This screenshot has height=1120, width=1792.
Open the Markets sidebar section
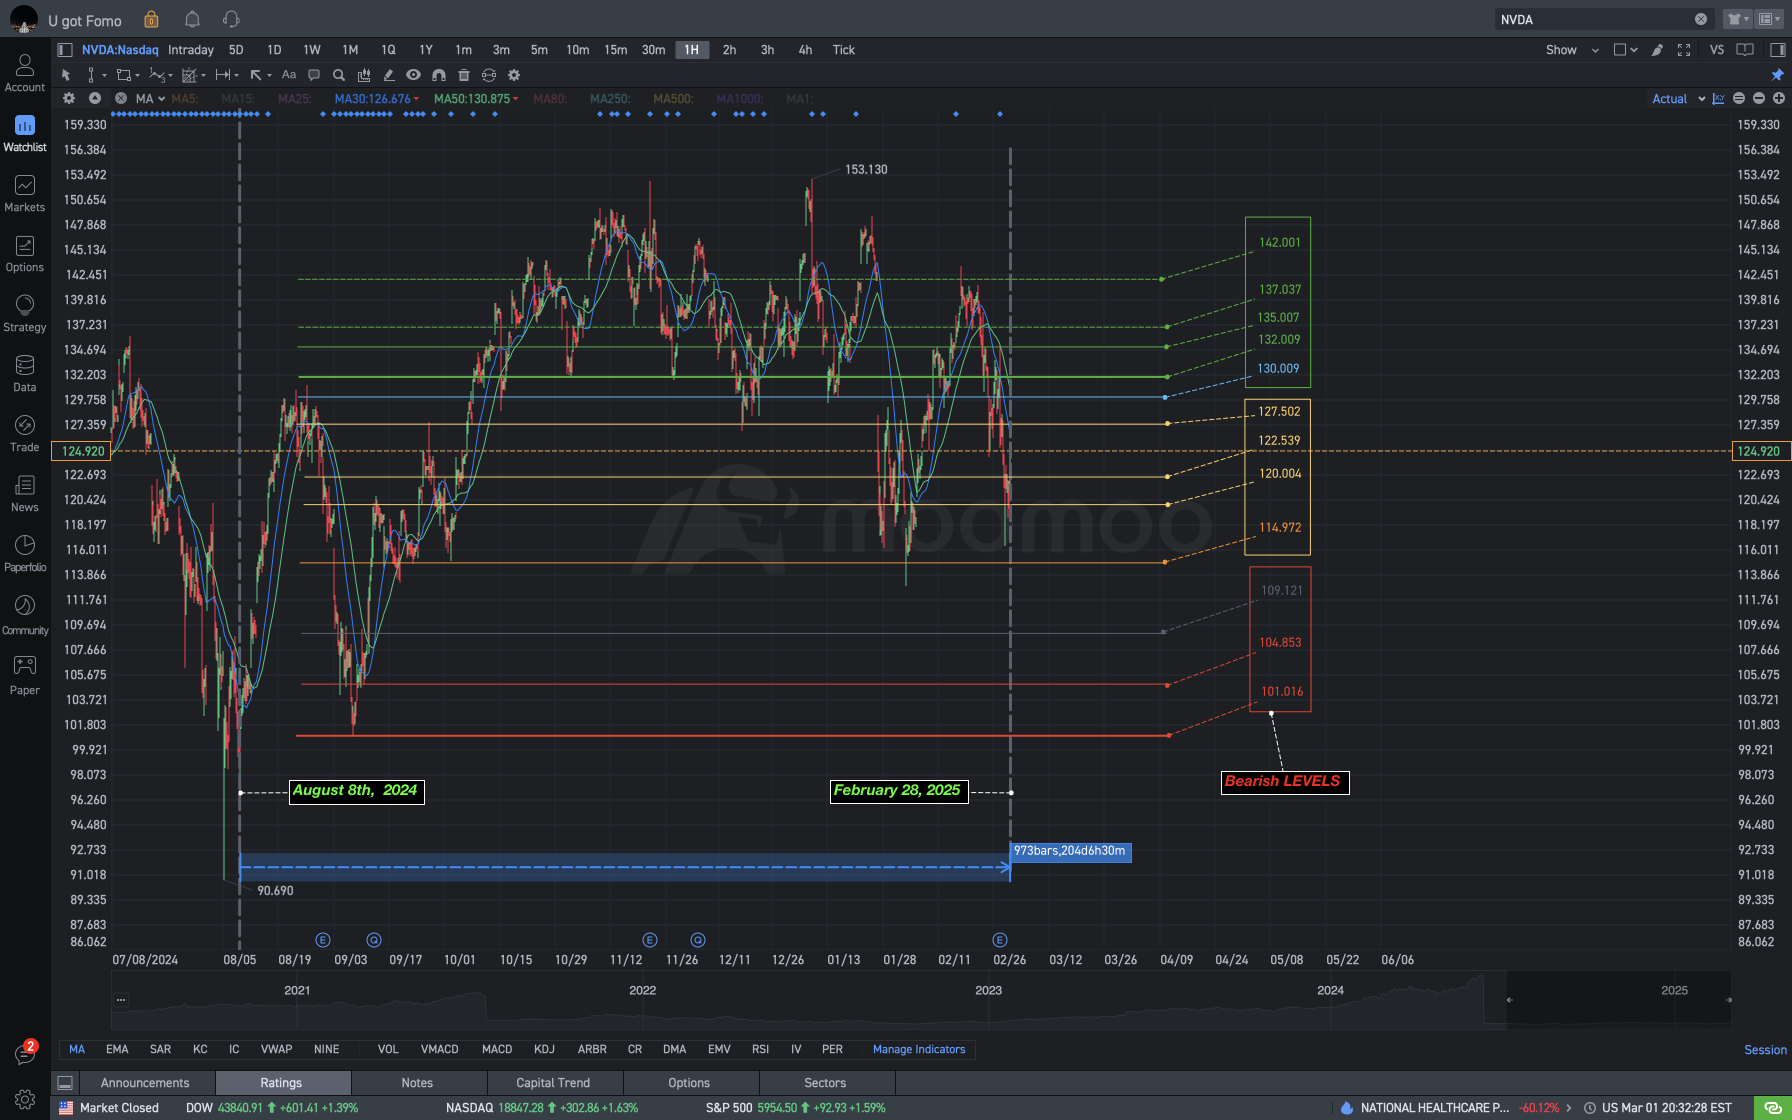click(25, 194)
